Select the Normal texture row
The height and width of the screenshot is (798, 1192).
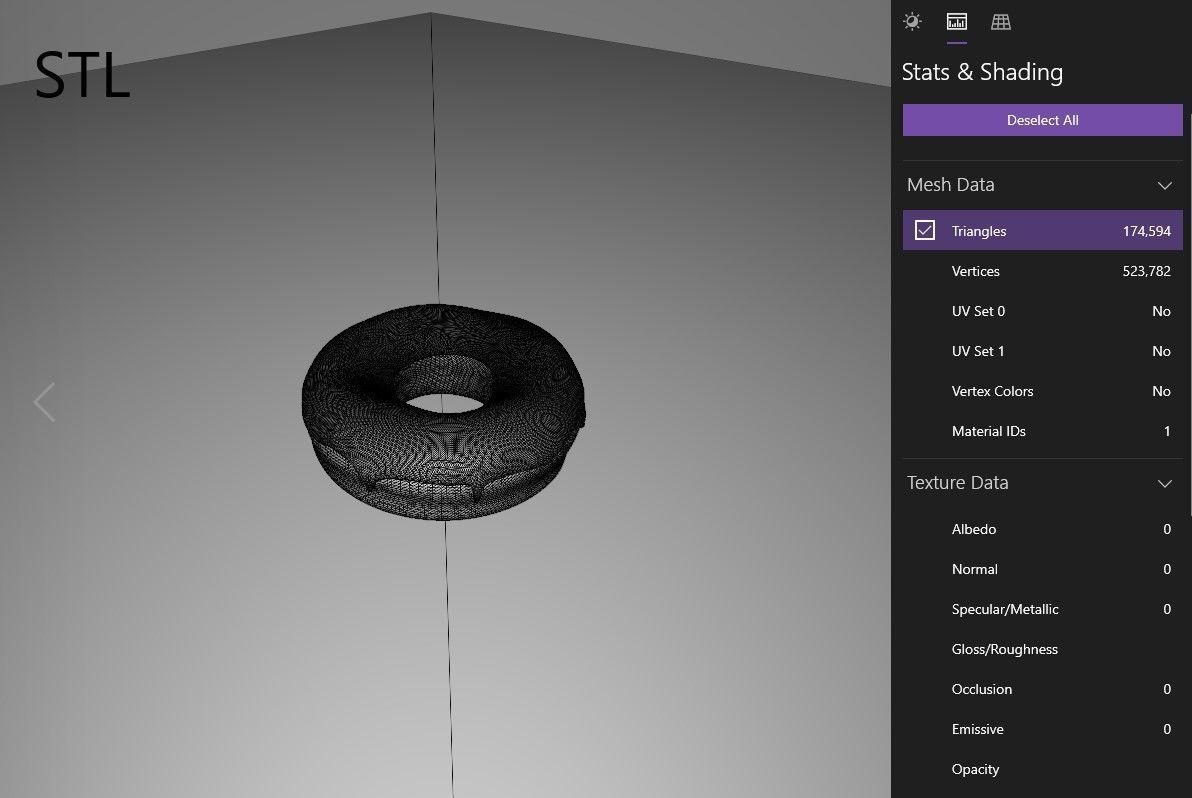coord(1042,569)
